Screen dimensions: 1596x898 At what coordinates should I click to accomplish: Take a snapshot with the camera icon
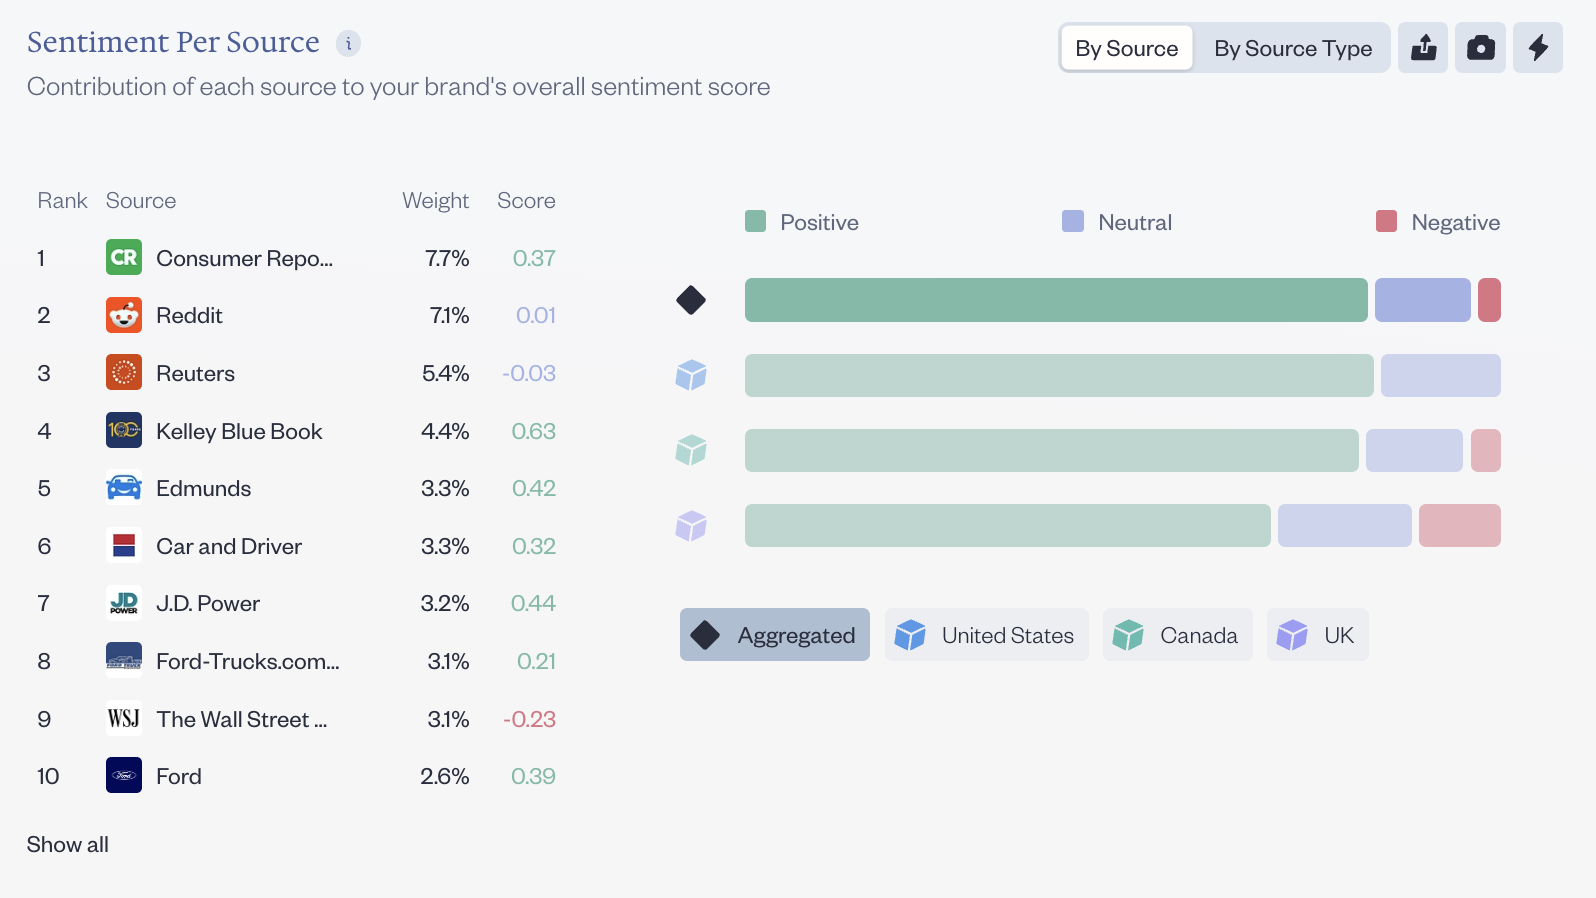pos(1480,48)
